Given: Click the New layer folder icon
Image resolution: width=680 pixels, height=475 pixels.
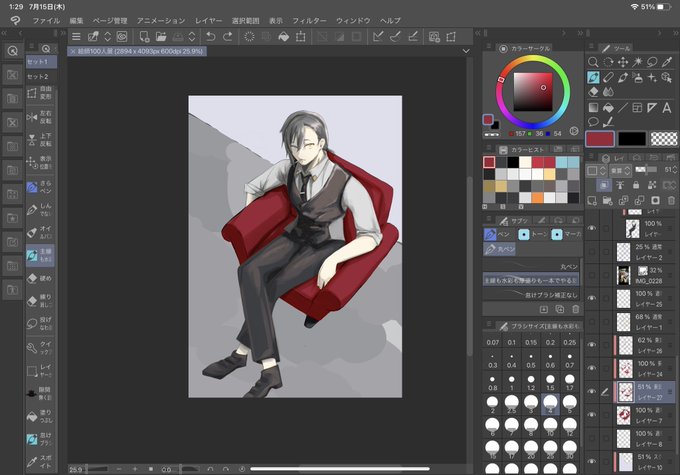Looking at the screenshot, I should pyautogui.click(x=608, y=200).
